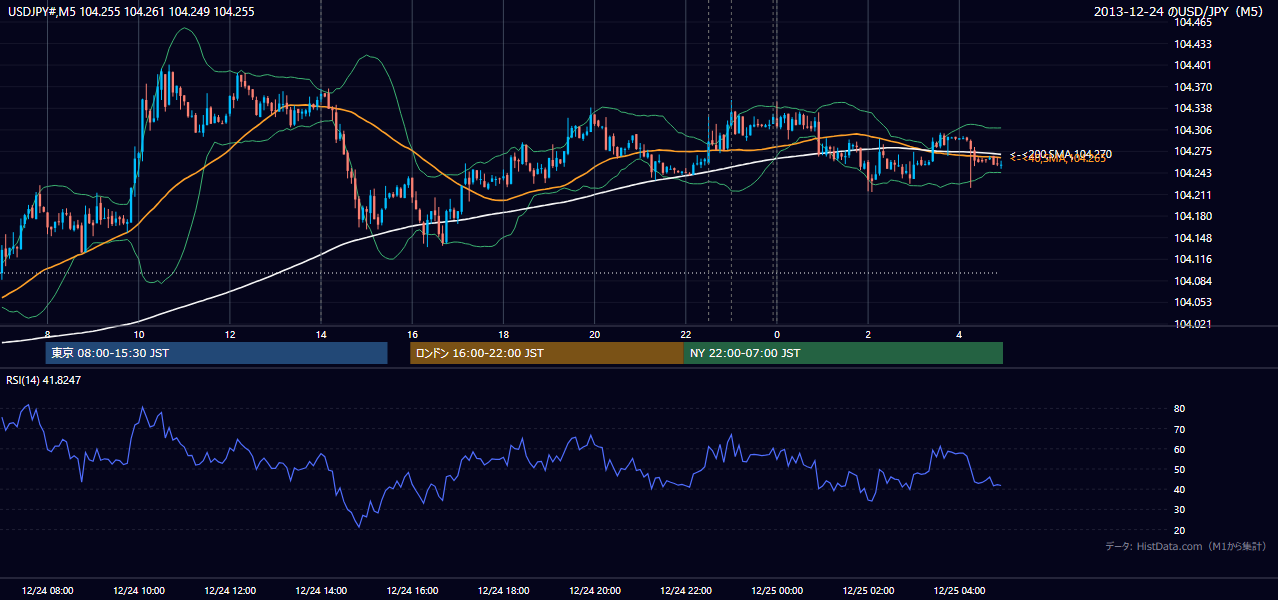Click RSI scale value 20
This screenshot has height=600, width=1278.
point(1180,530)
